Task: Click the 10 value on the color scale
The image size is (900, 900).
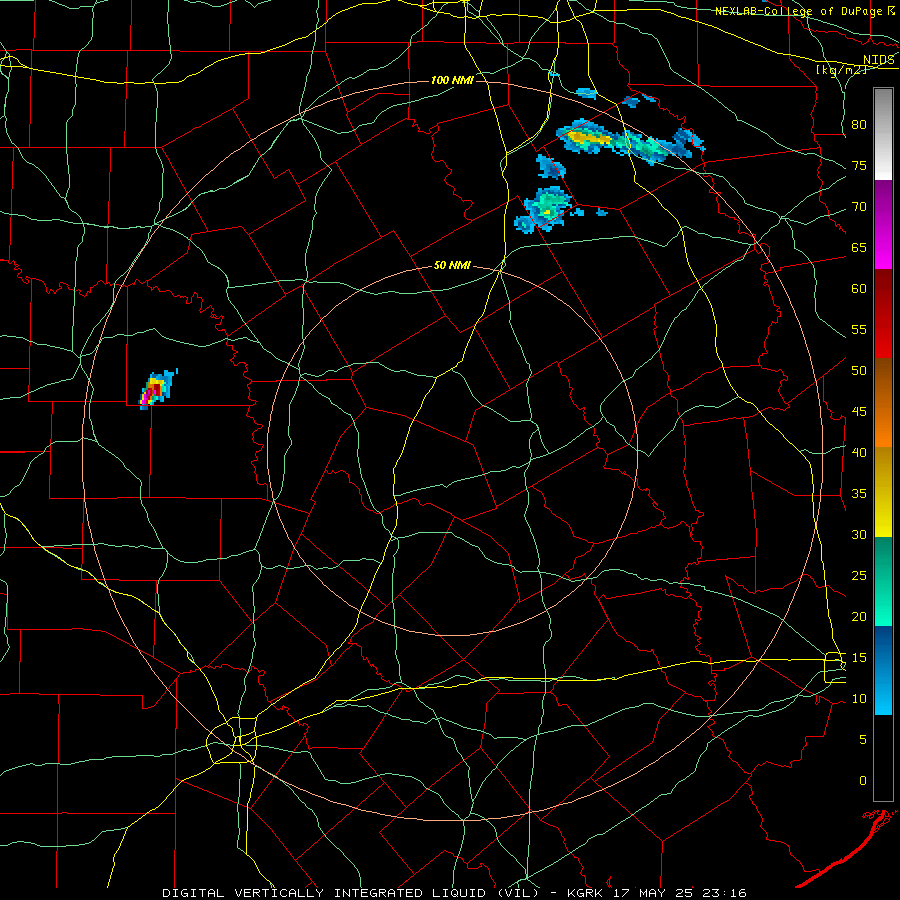Action: [859, 699]
